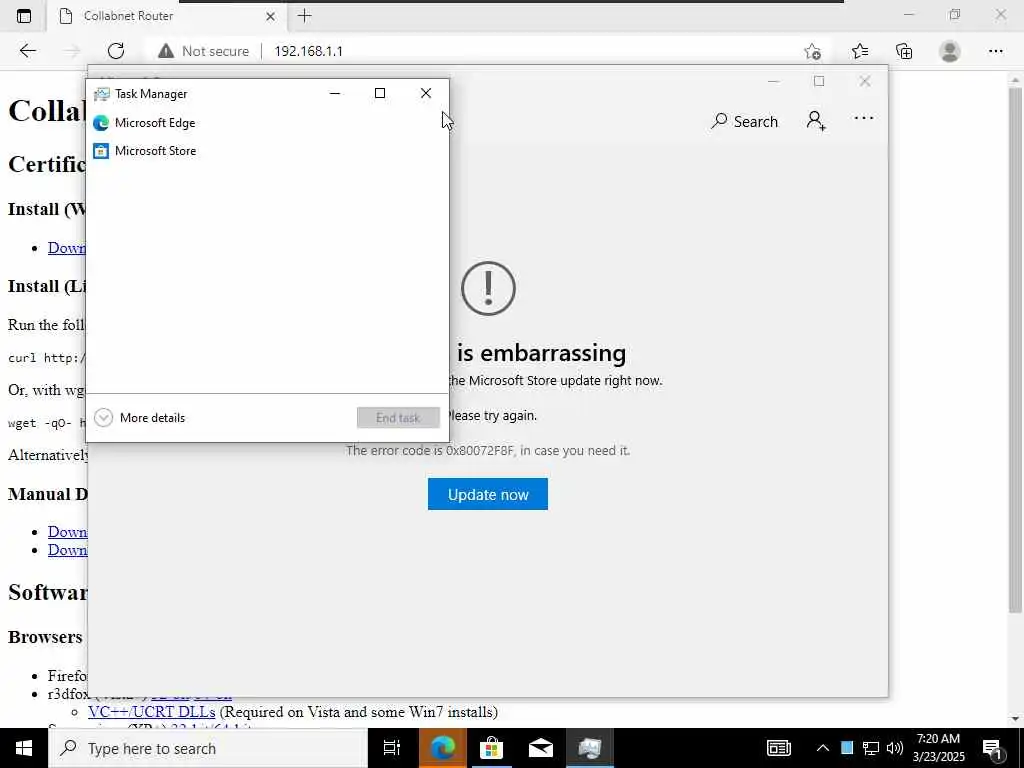
Task: Show hidden system tray icons
Action: tap(823, 748)
